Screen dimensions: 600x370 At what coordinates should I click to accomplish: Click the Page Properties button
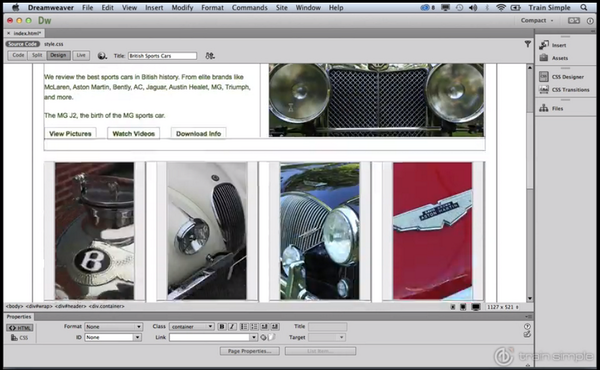(x=249, y=351)
